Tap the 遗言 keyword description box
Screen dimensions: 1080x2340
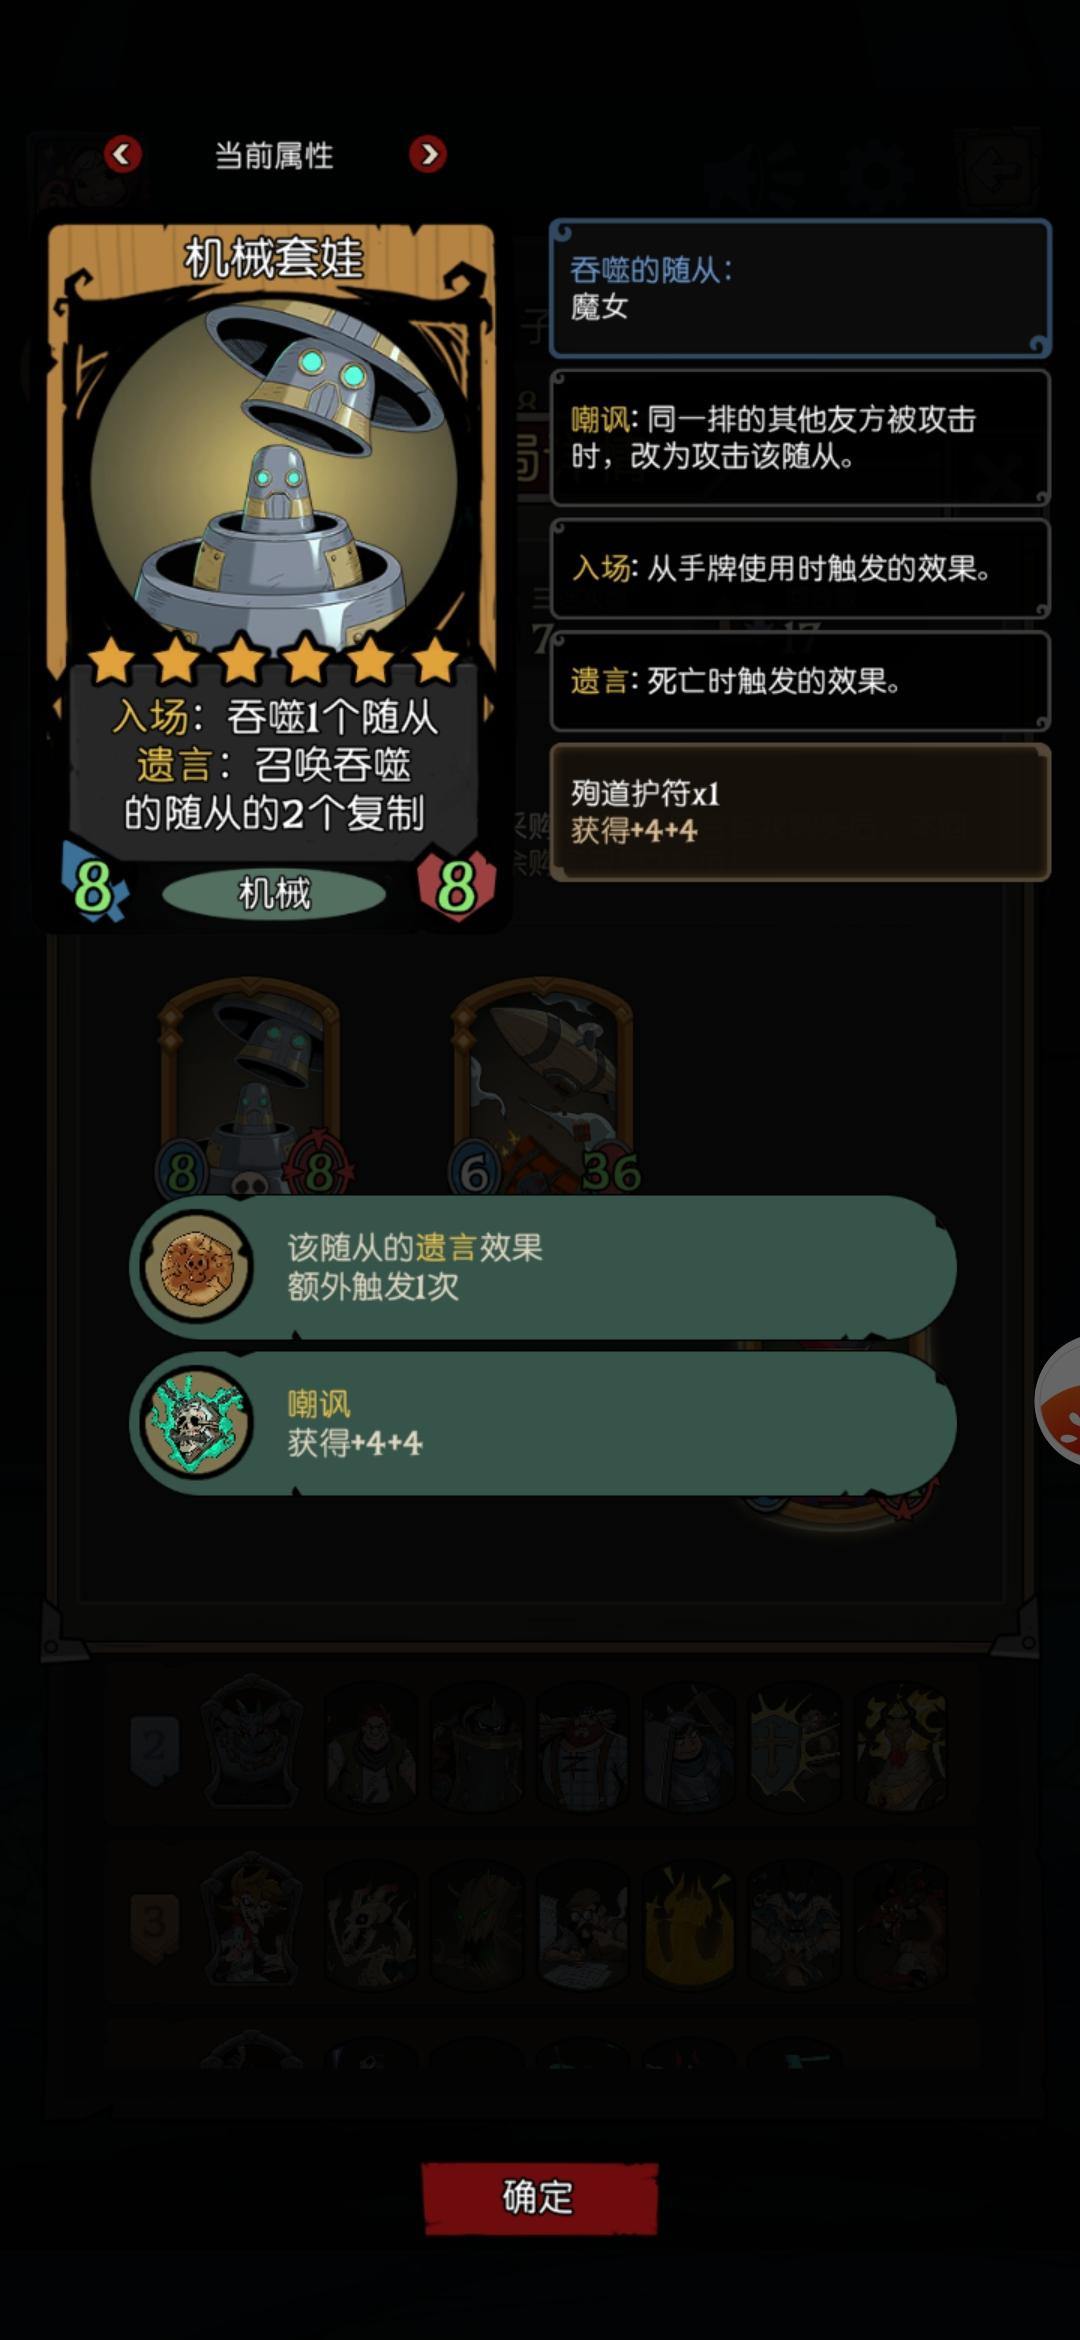tap(800, 681)
